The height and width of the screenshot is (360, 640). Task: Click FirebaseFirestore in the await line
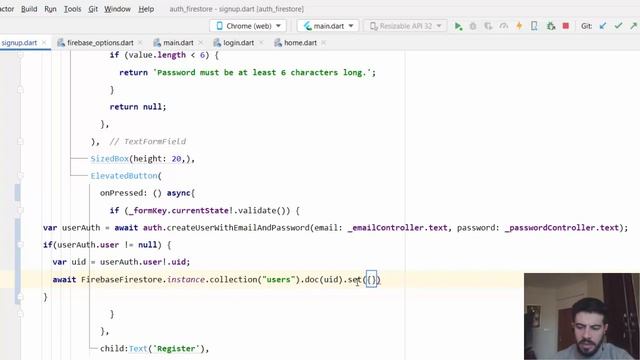tap(122, 280)
